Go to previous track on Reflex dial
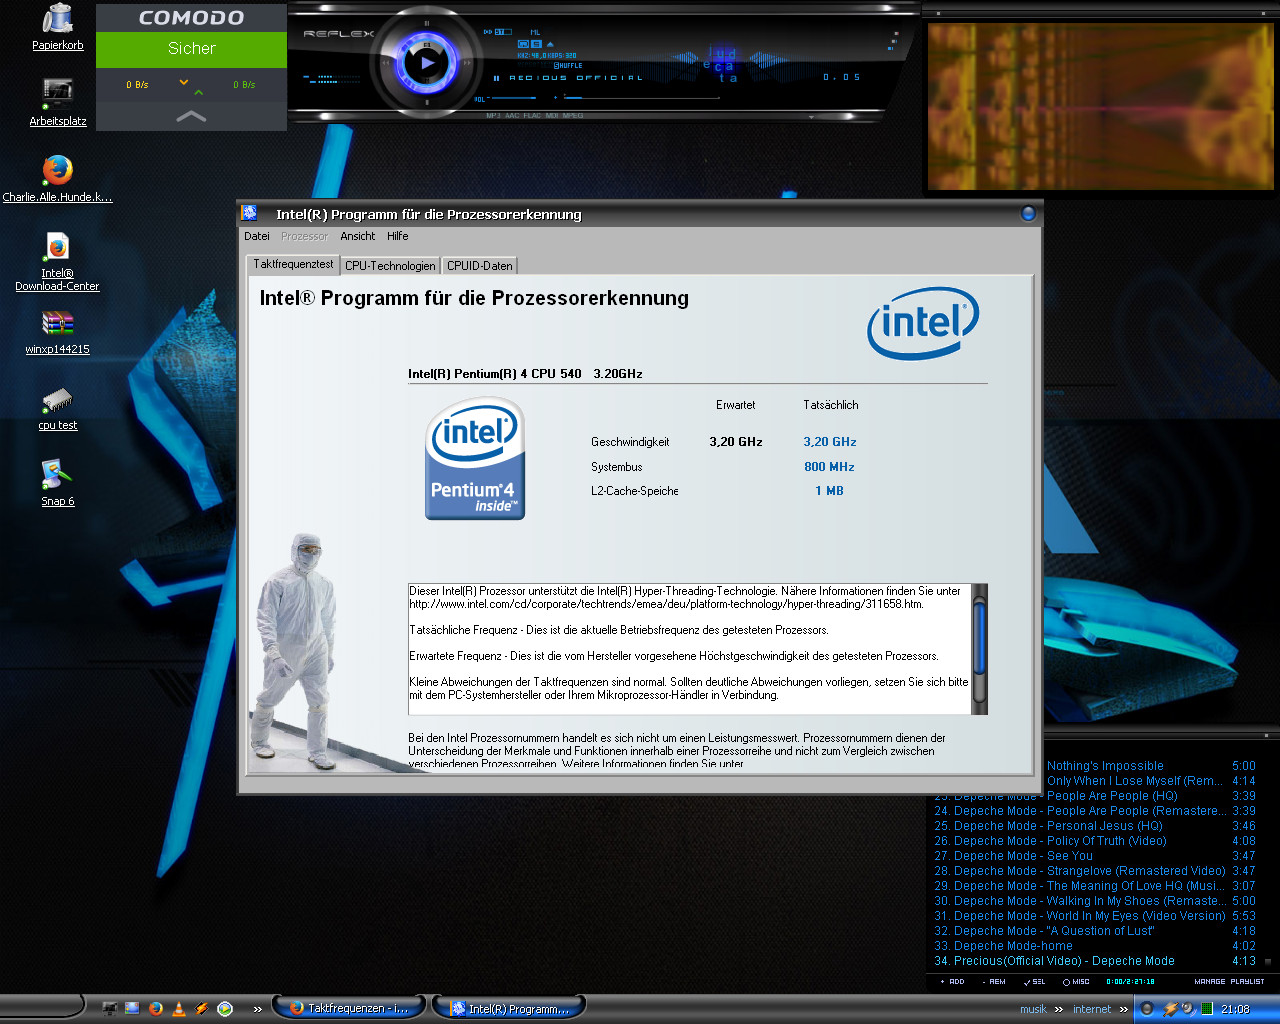Viewport: 1280px width, 1024px height. [x=385, y=63]
